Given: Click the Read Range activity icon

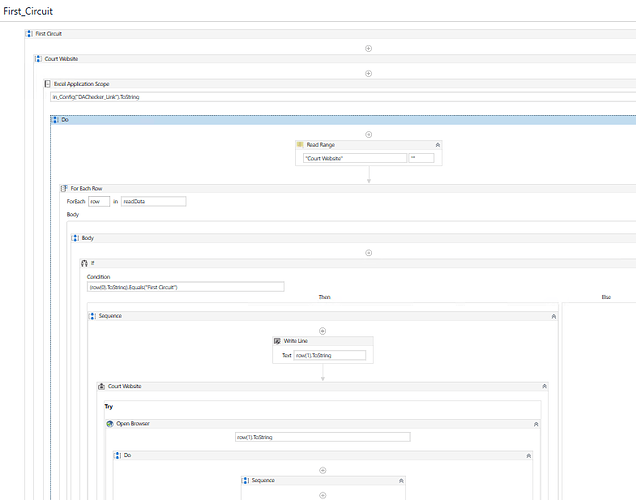Looking at the screenshot, I should click(x=300, y=145).
